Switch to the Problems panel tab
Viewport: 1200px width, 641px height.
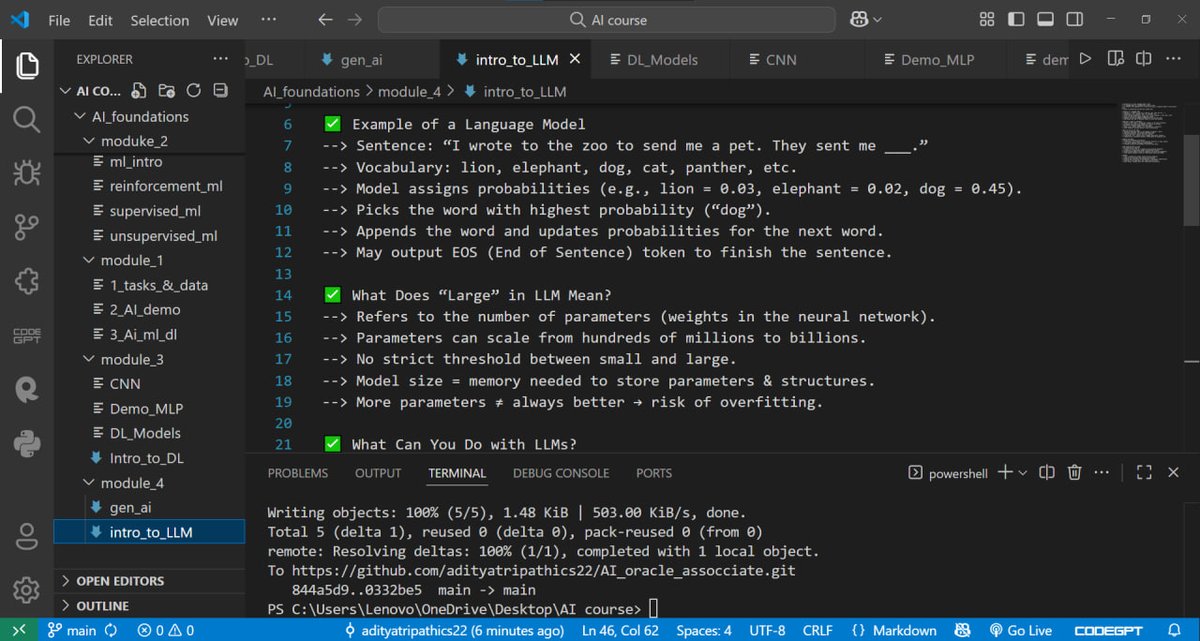(x=298, y=473)
